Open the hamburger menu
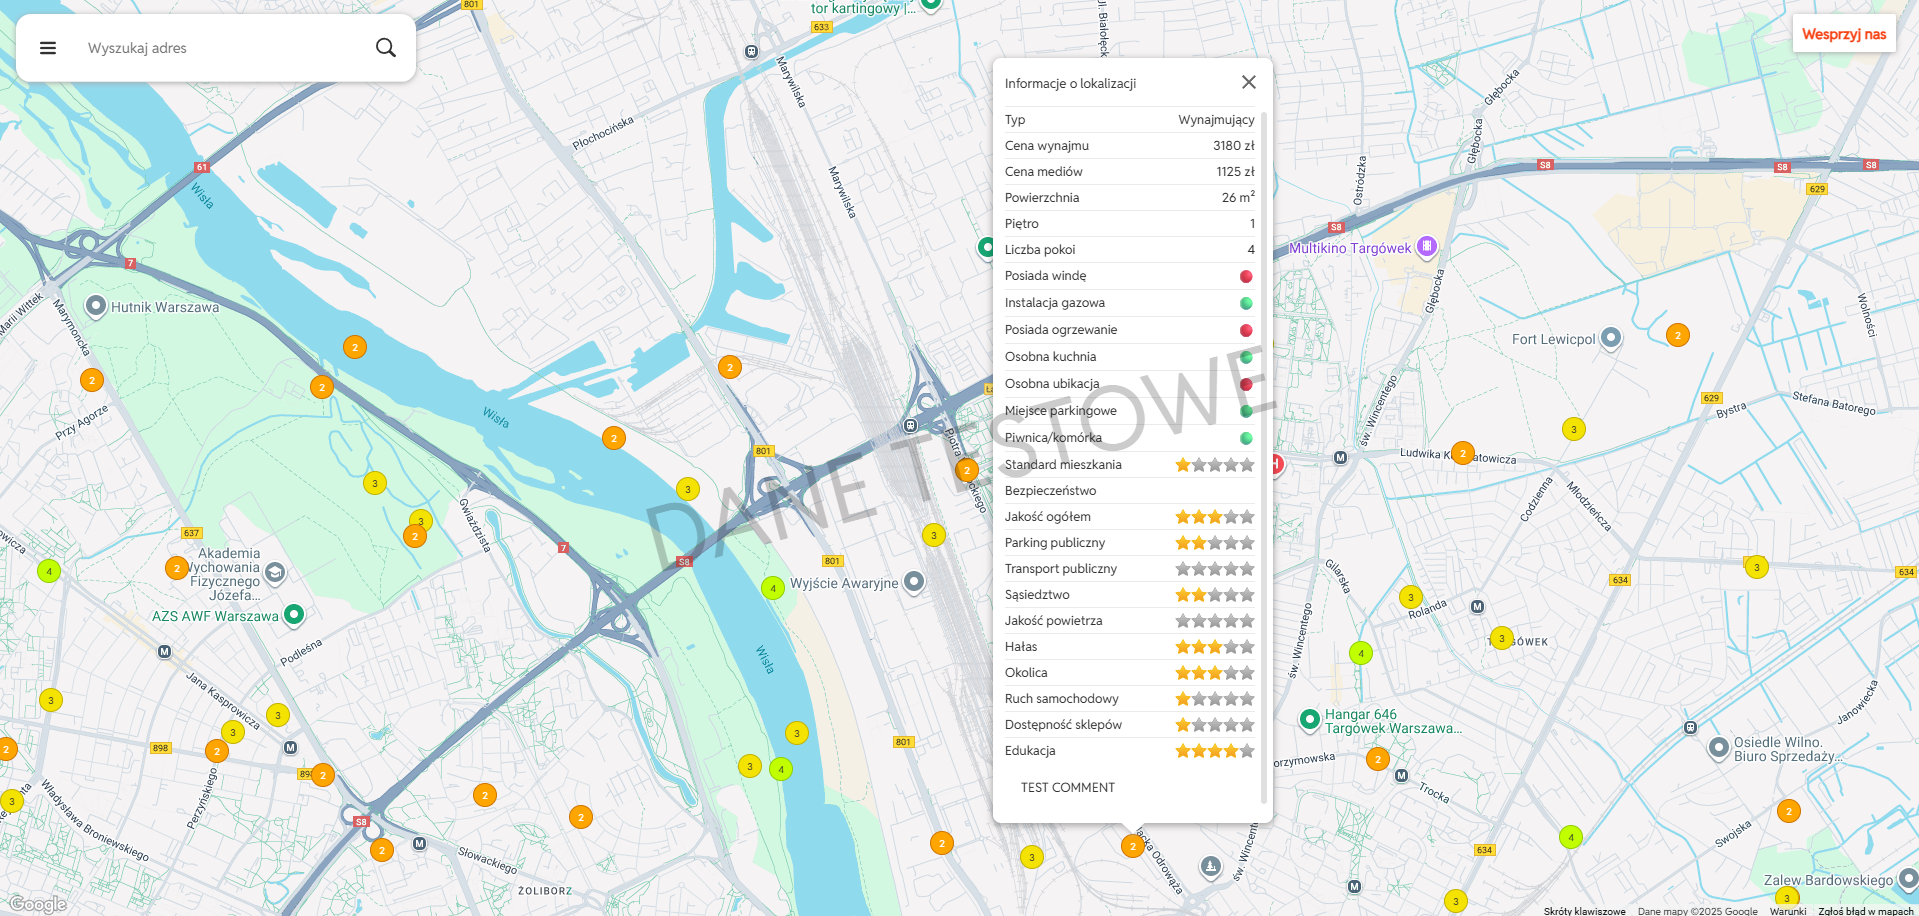This screenshot has width=1919, height=916. (48, 48)
